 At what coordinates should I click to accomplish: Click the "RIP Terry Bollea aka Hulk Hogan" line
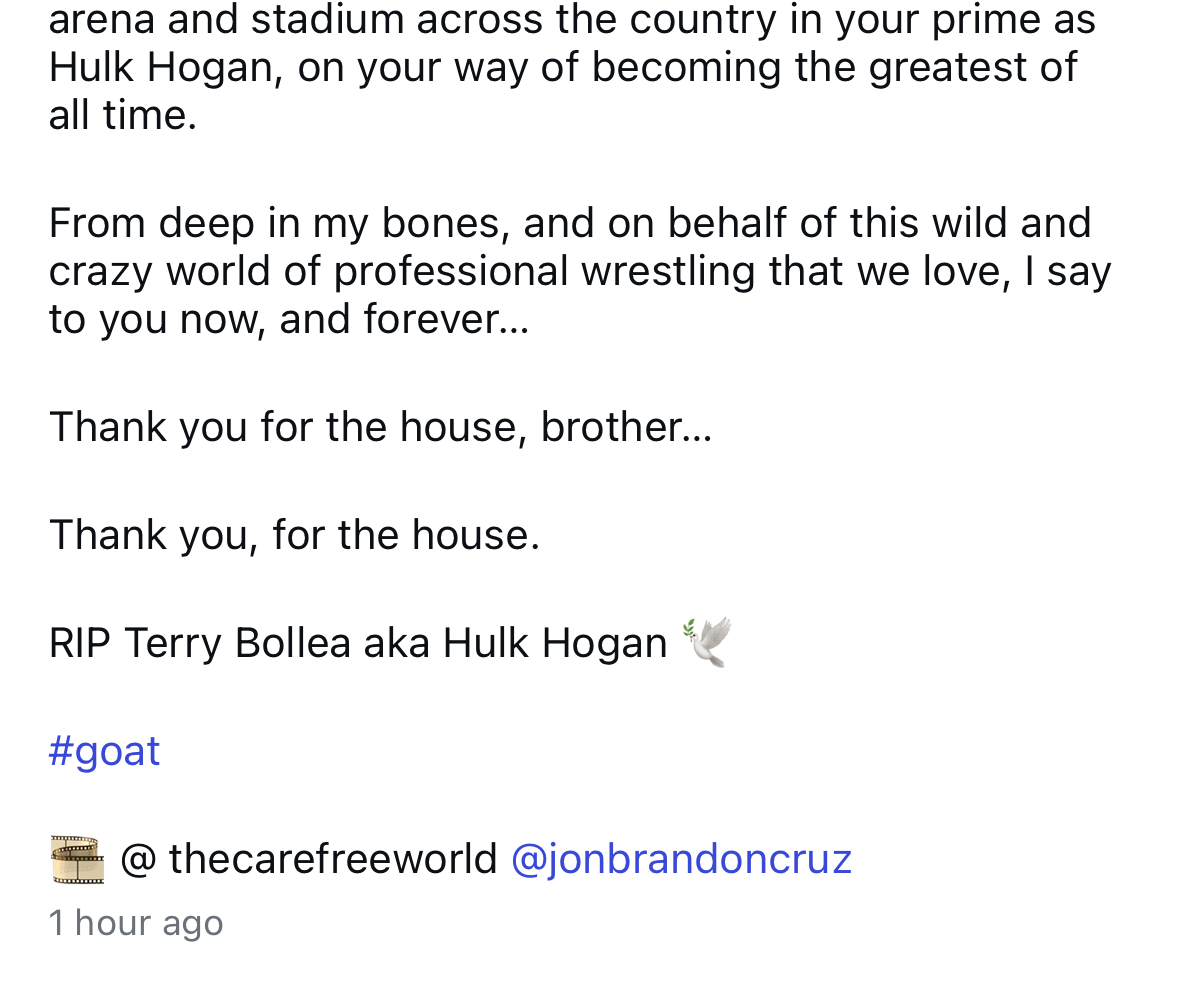coord(357,643)
